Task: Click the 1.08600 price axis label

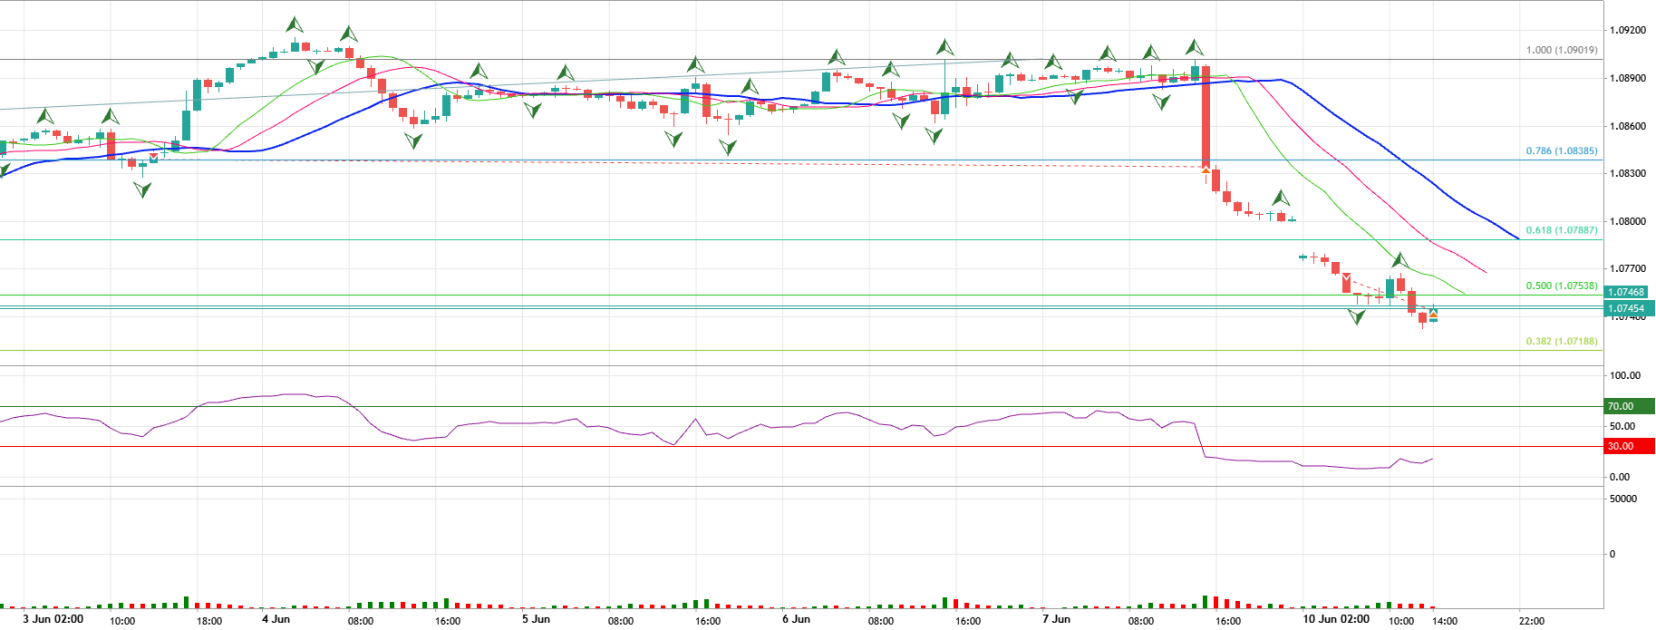Action: coord(1626,126)
